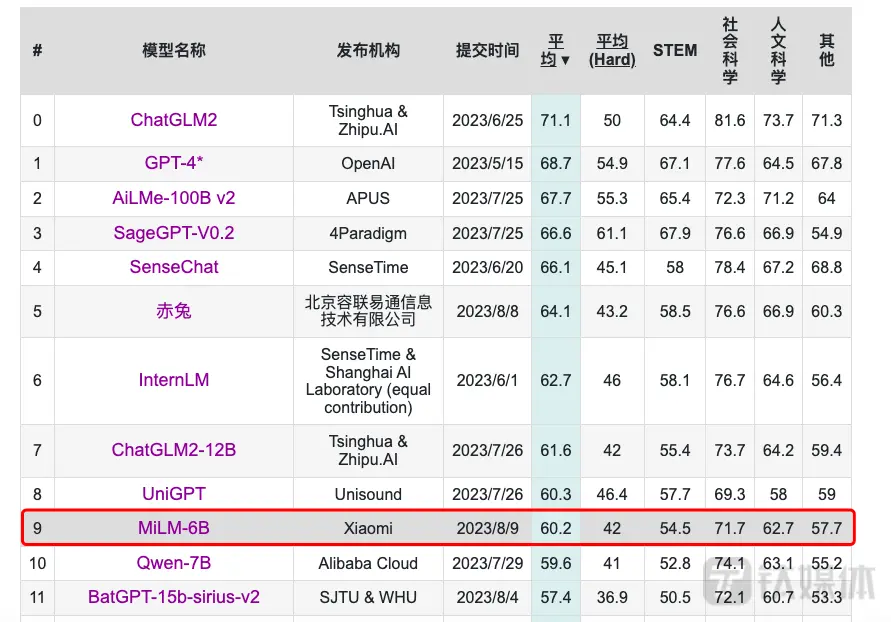Click the 人文科学 column header
This screenshot has width=891, height=622.
778,51
